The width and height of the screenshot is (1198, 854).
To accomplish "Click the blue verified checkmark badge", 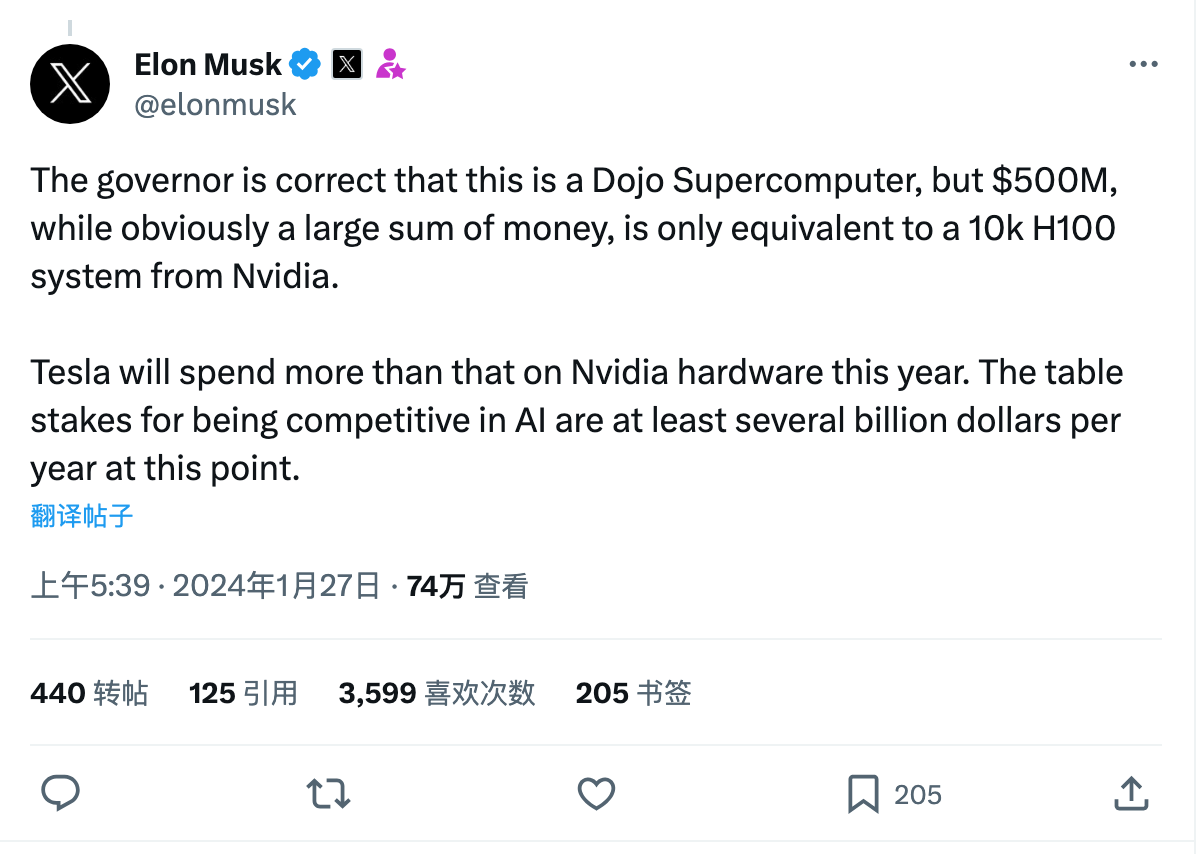I will [x=305, y=65].
